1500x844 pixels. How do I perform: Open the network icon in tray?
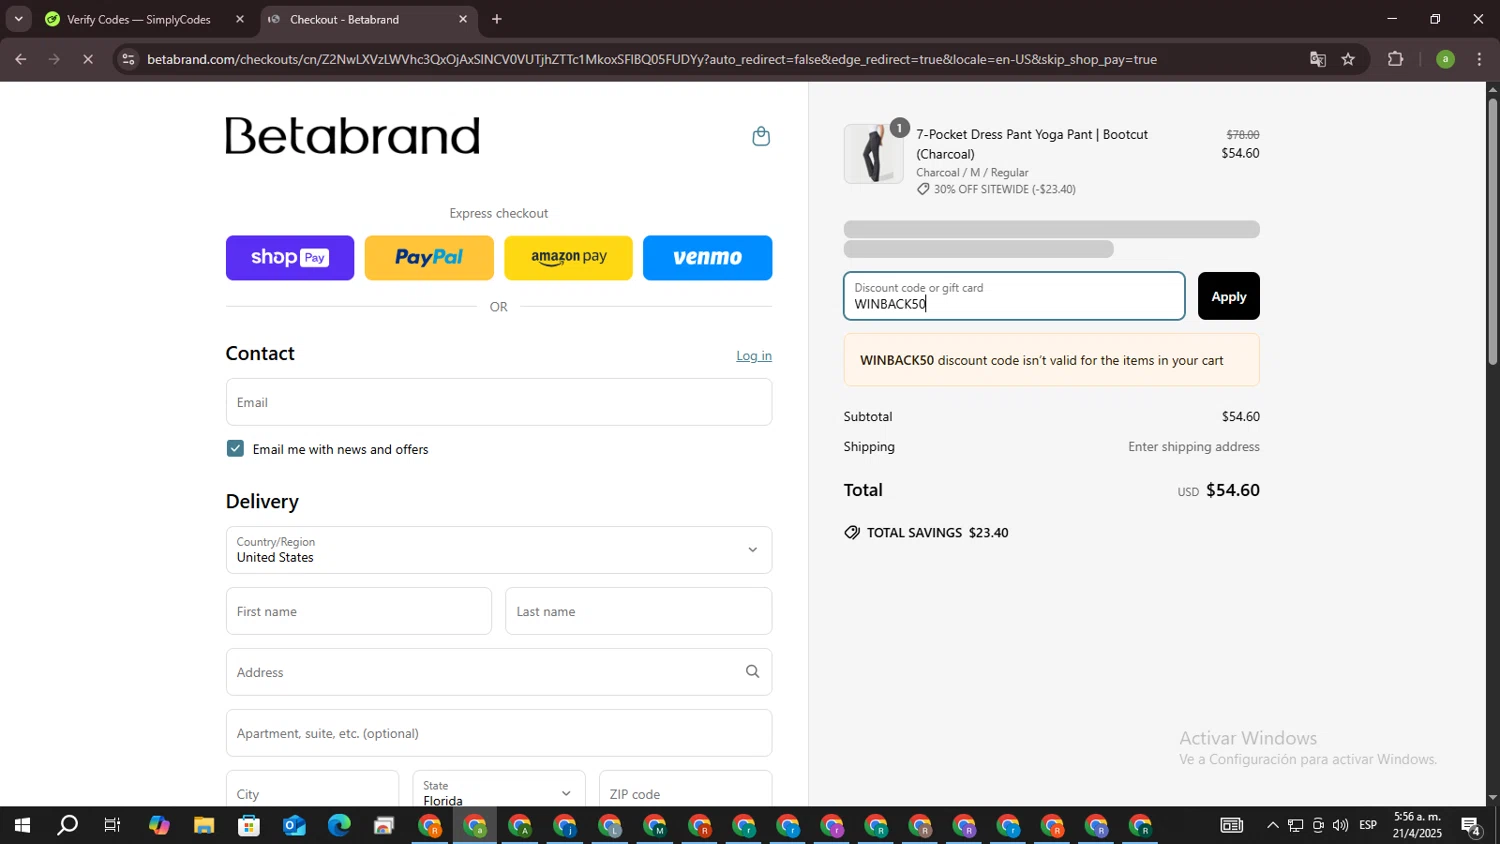click(1296, 826)
